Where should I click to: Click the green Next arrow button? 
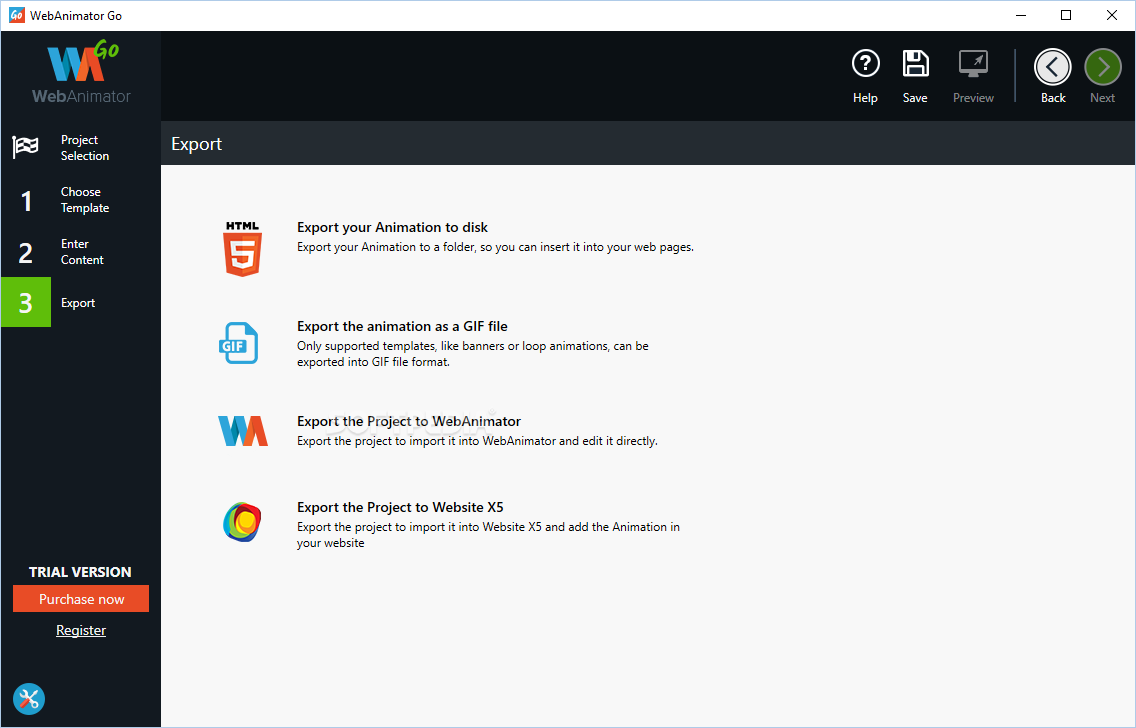tap(1103, 67)
